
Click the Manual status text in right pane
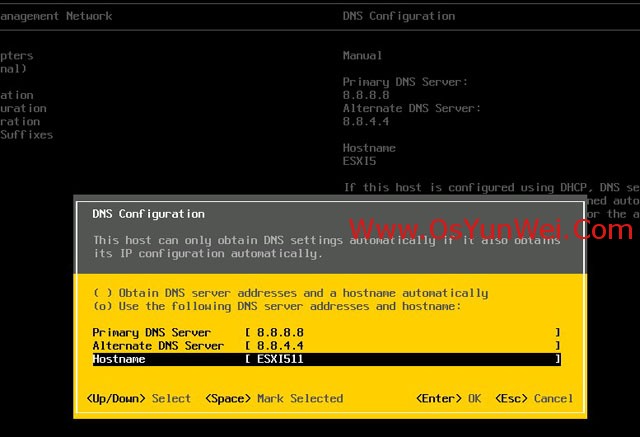[362, 56]
